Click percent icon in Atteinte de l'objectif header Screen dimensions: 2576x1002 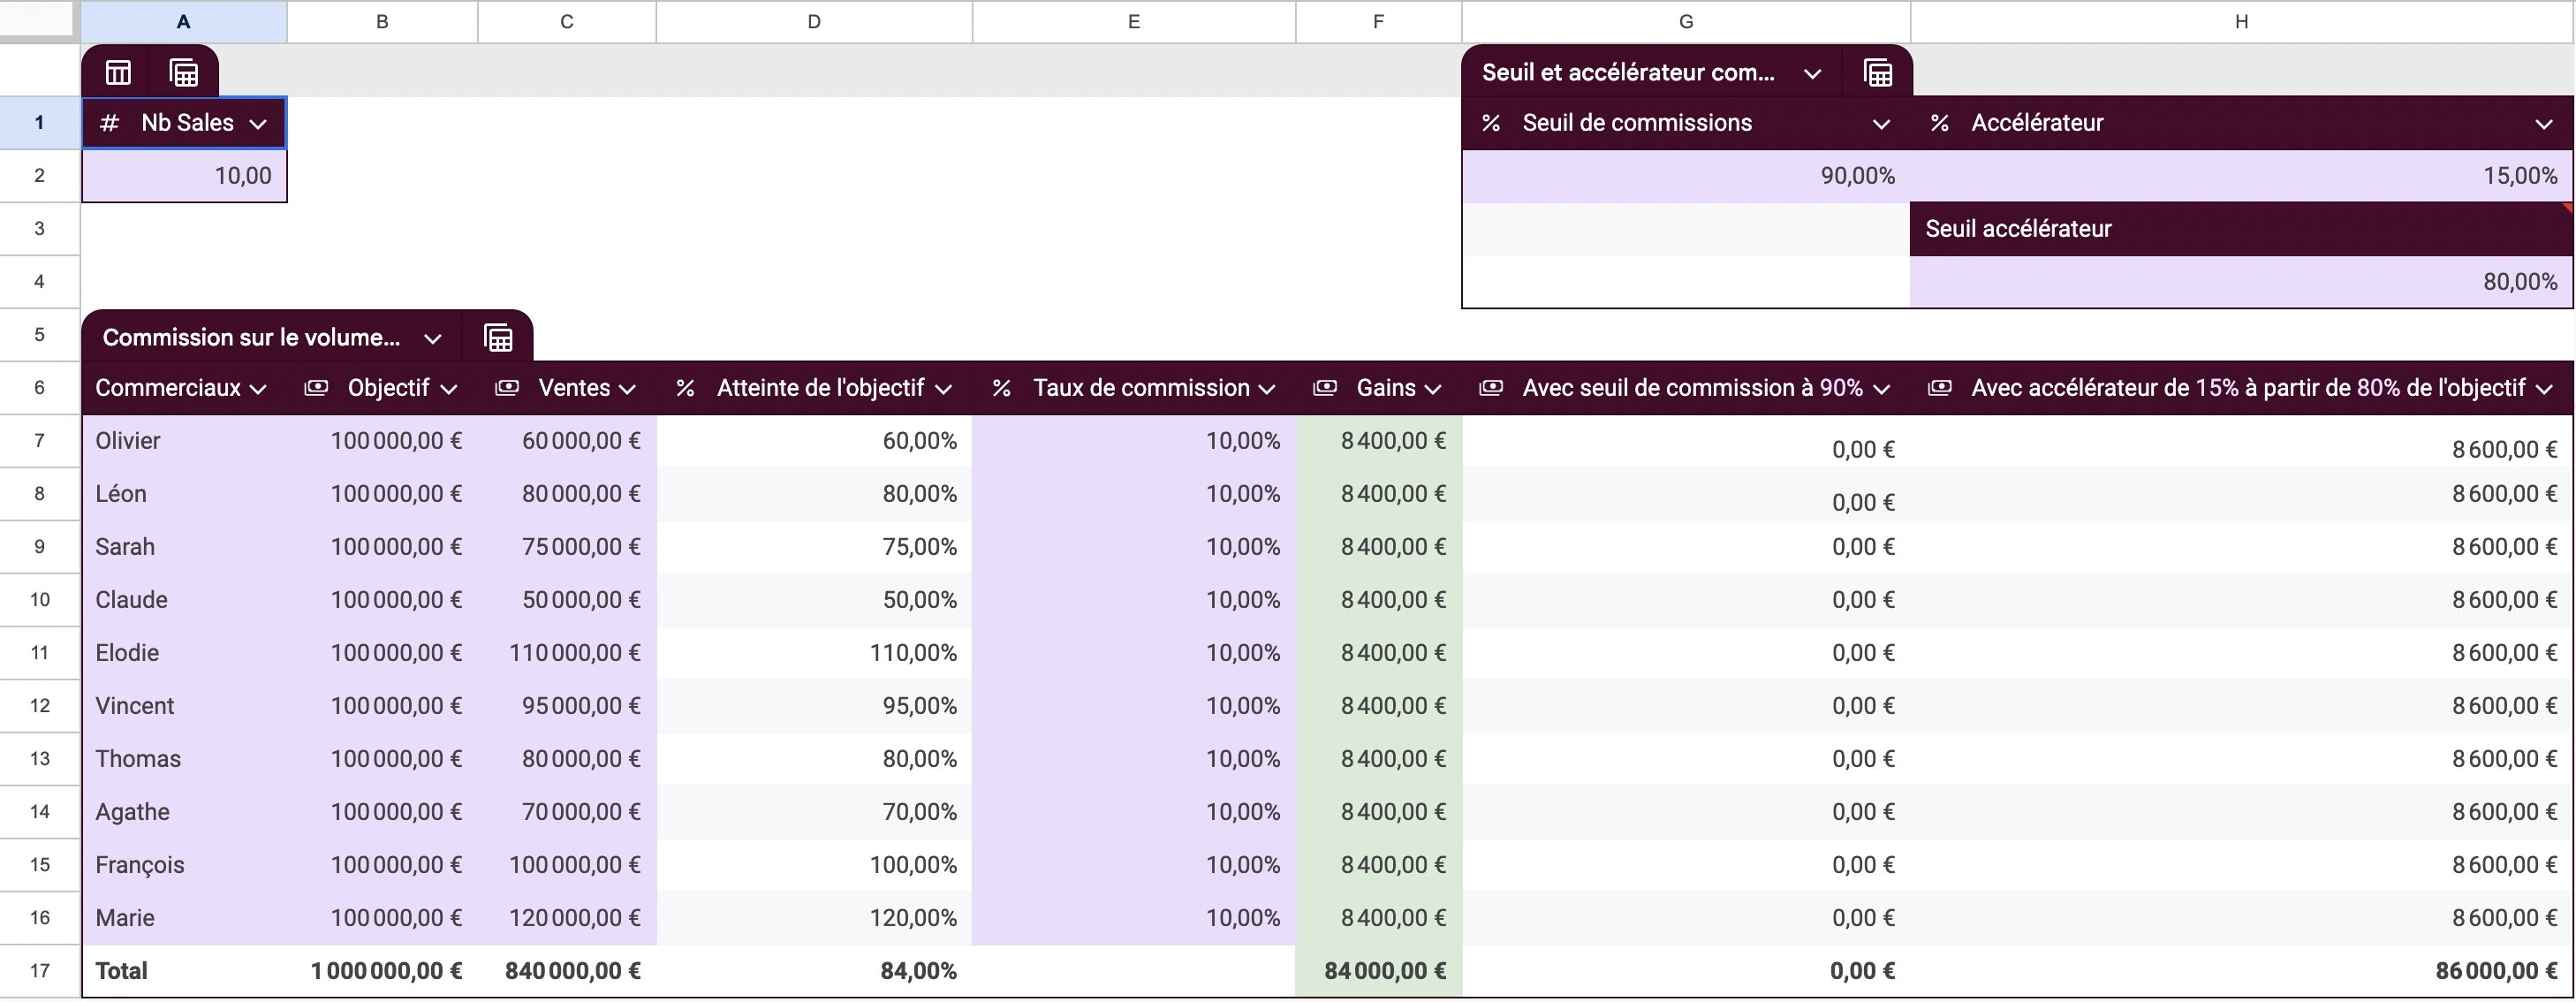pos(685,388)
